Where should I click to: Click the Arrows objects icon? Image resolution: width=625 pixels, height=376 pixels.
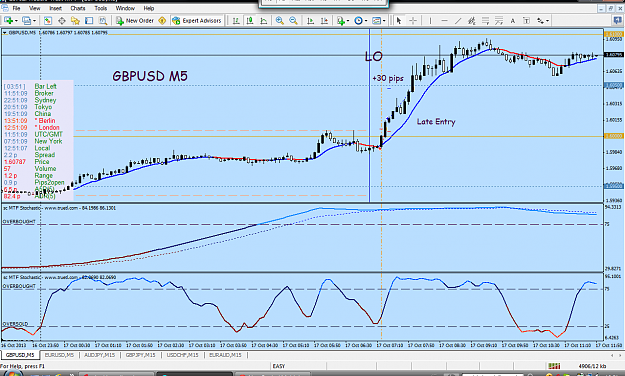point(540,20)
